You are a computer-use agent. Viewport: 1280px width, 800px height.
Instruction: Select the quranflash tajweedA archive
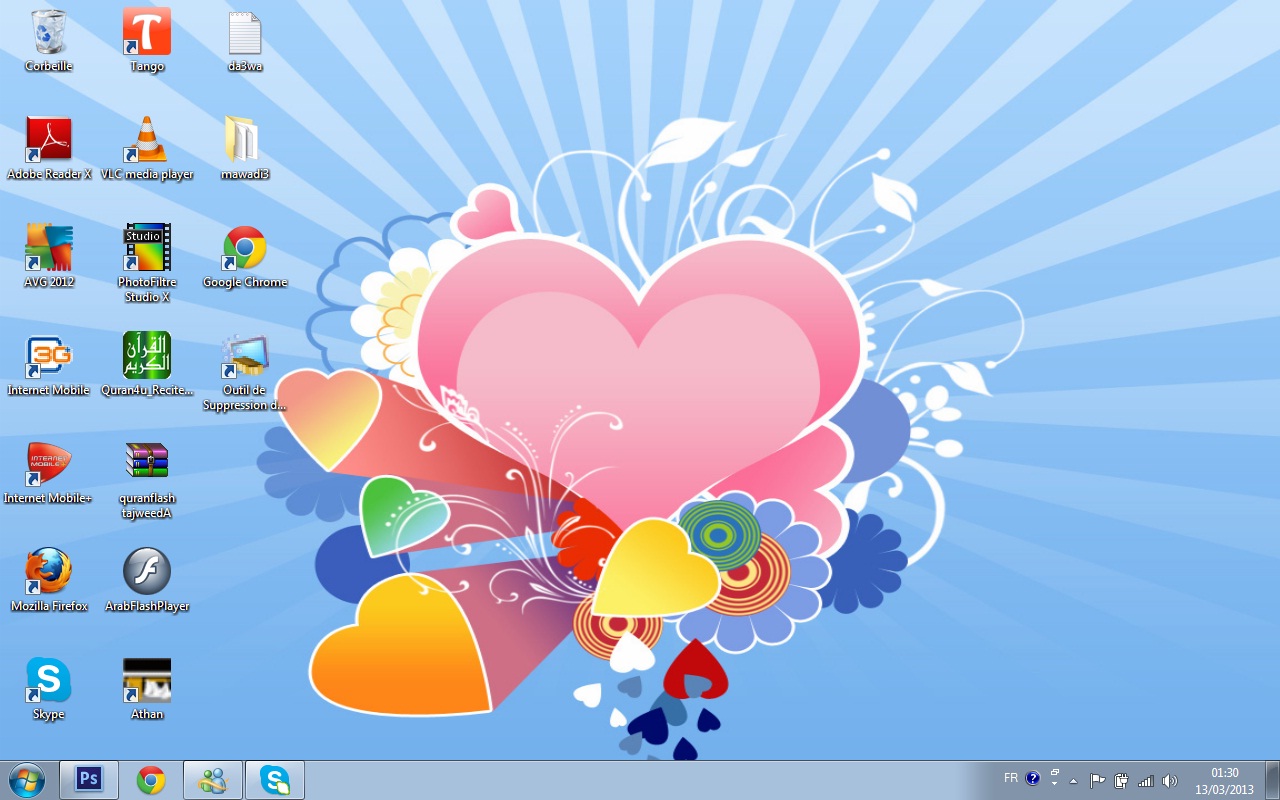pos(147,479)
